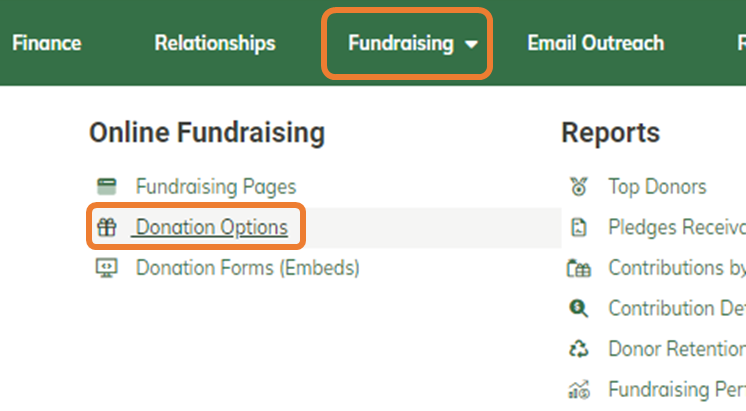Select the Donation Options link

212,227
